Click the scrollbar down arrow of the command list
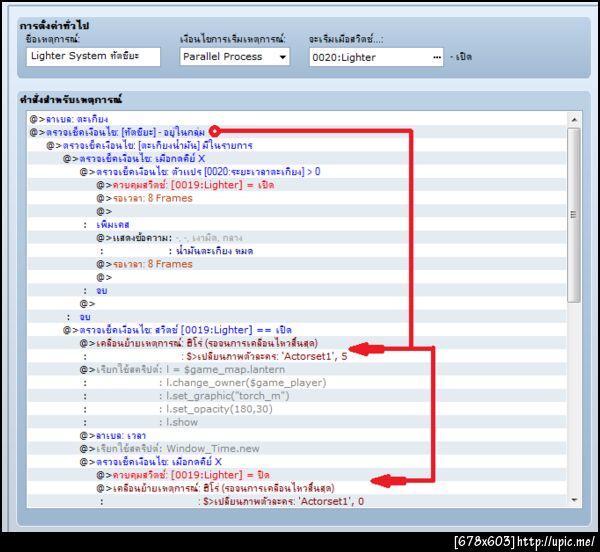600x552 pixels. click(x=574, y=500)
